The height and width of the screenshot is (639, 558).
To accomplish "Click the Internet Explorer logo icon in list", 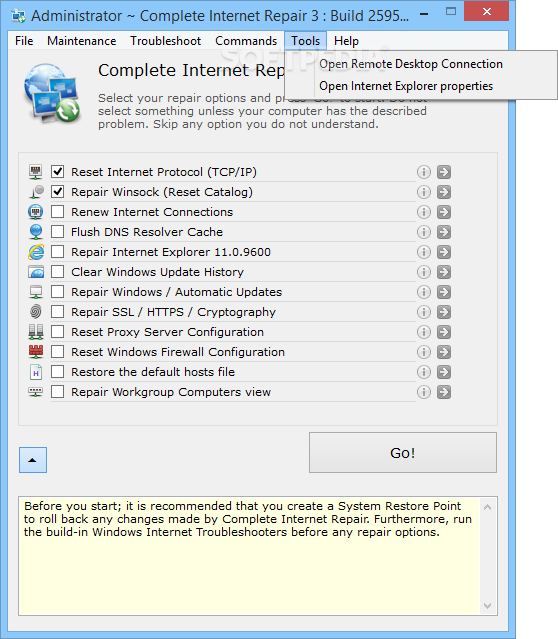I will [x=36, y=252].
